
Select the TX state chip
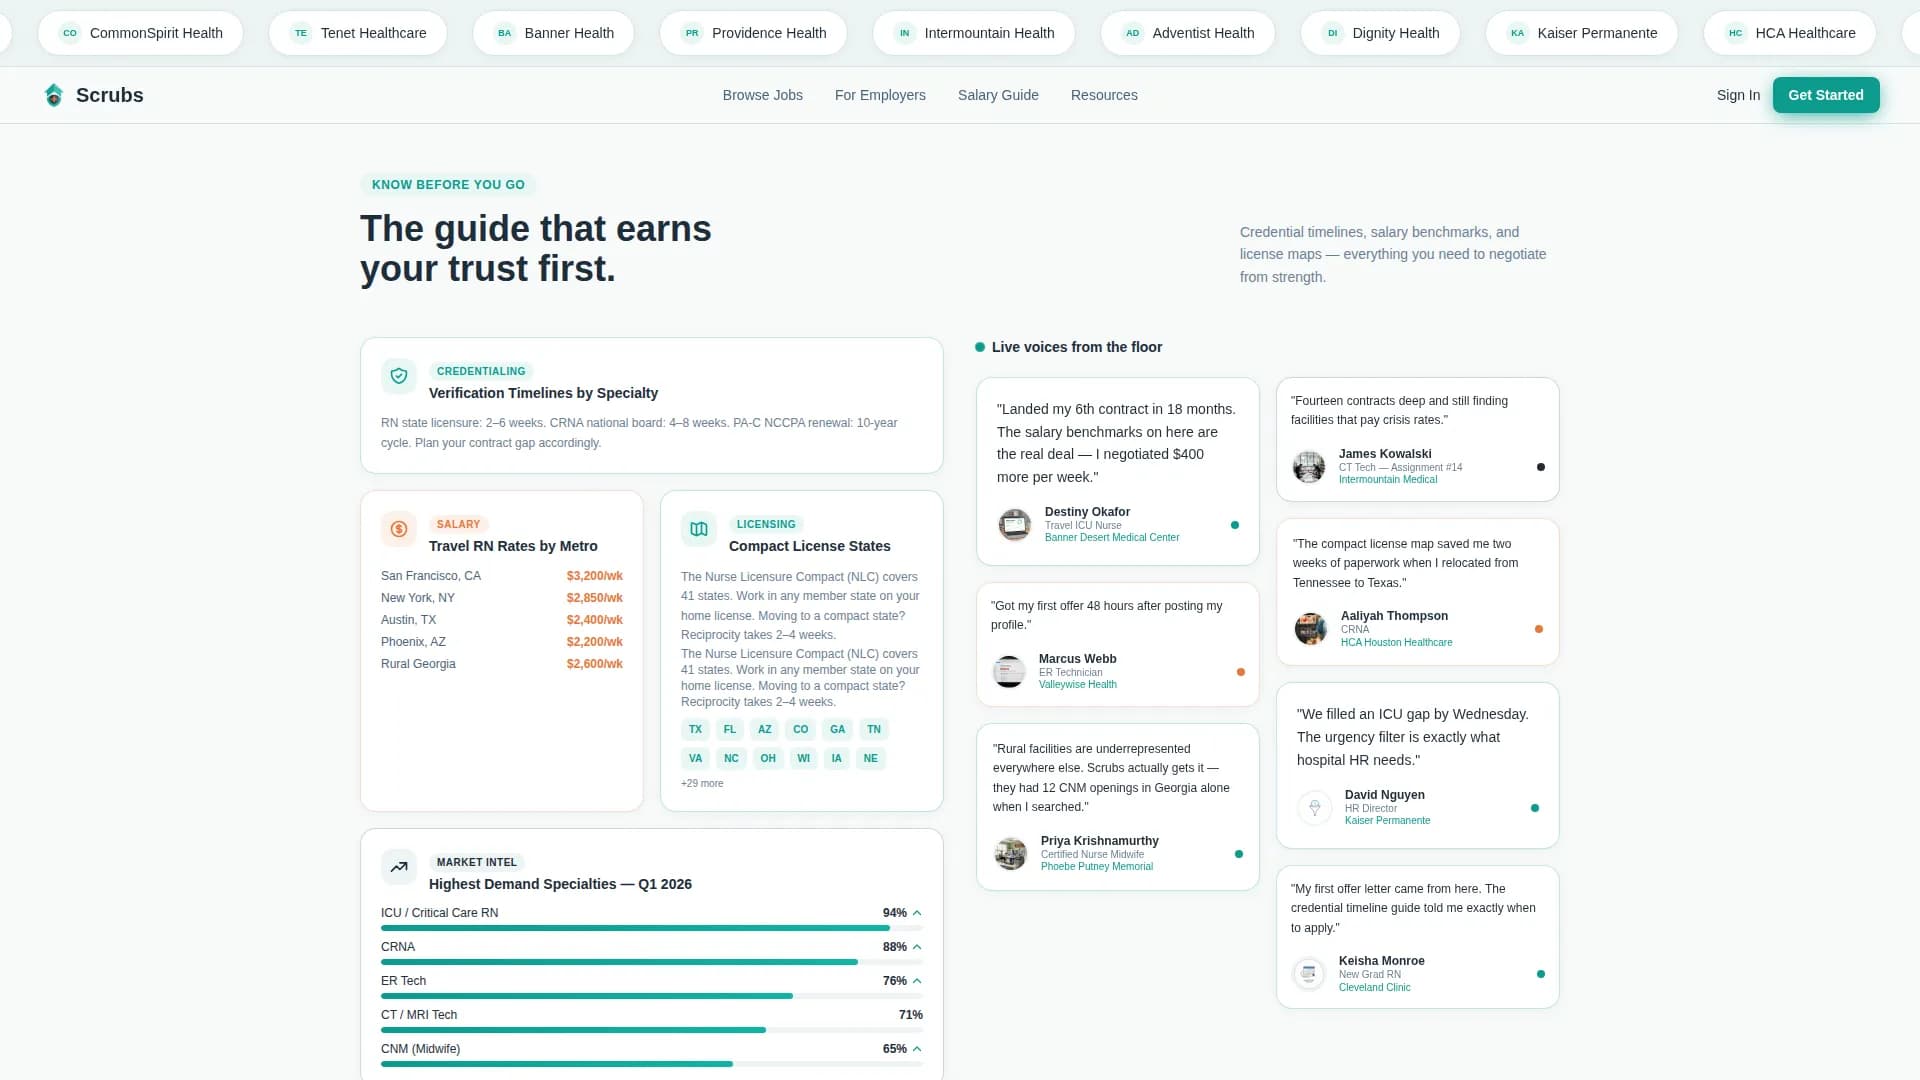point(695,729)
